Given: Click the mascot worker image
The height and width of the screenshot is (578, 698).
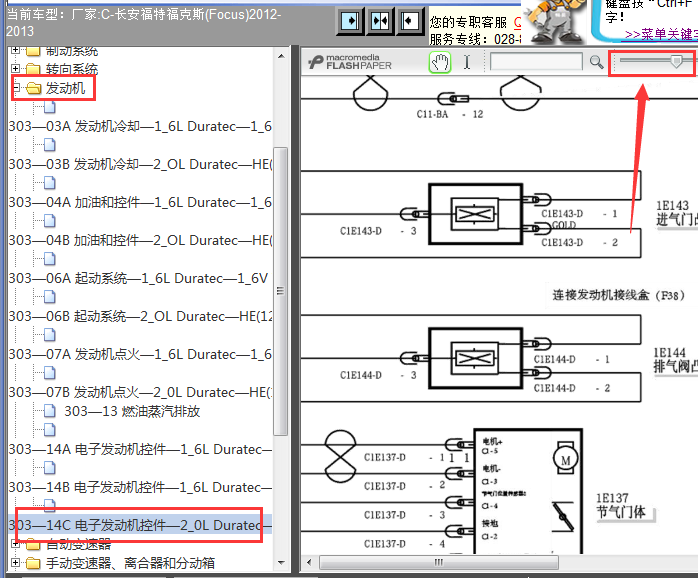Looking at the screenshot, I should click(556, 22).
